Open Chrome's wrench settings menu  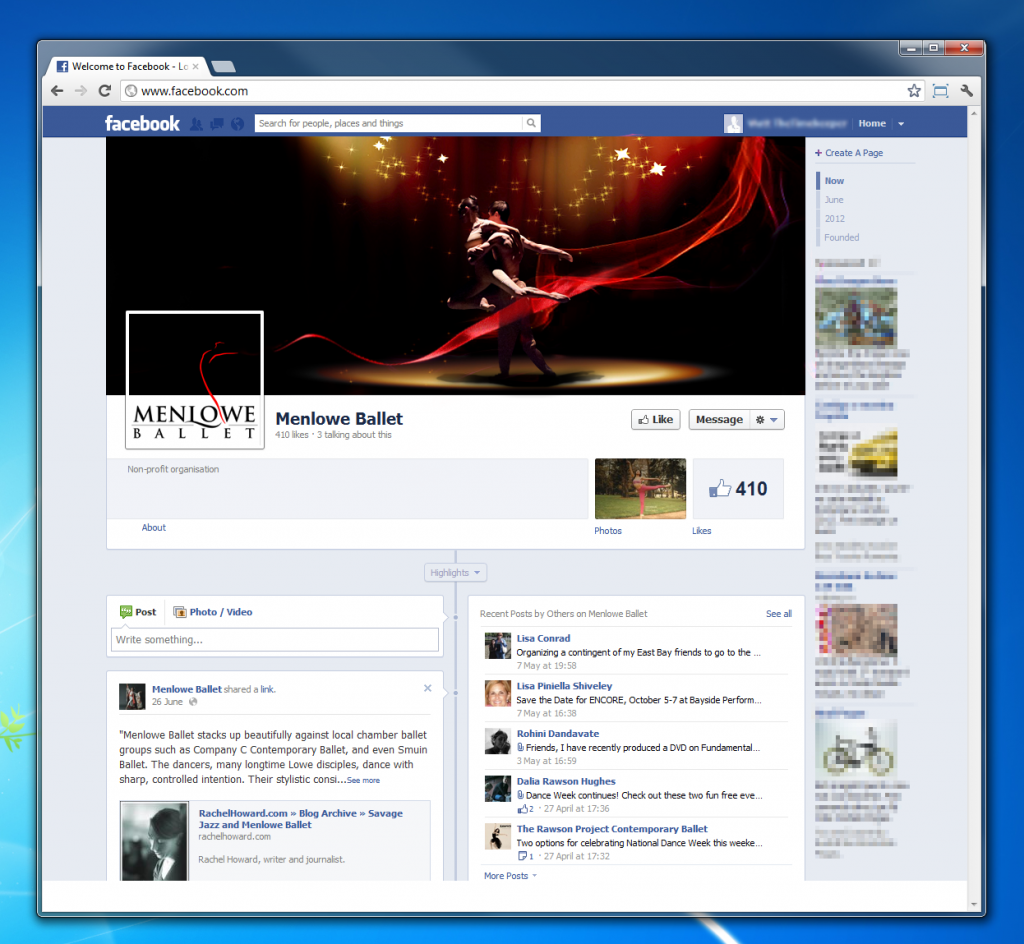(x=966, y=91)
